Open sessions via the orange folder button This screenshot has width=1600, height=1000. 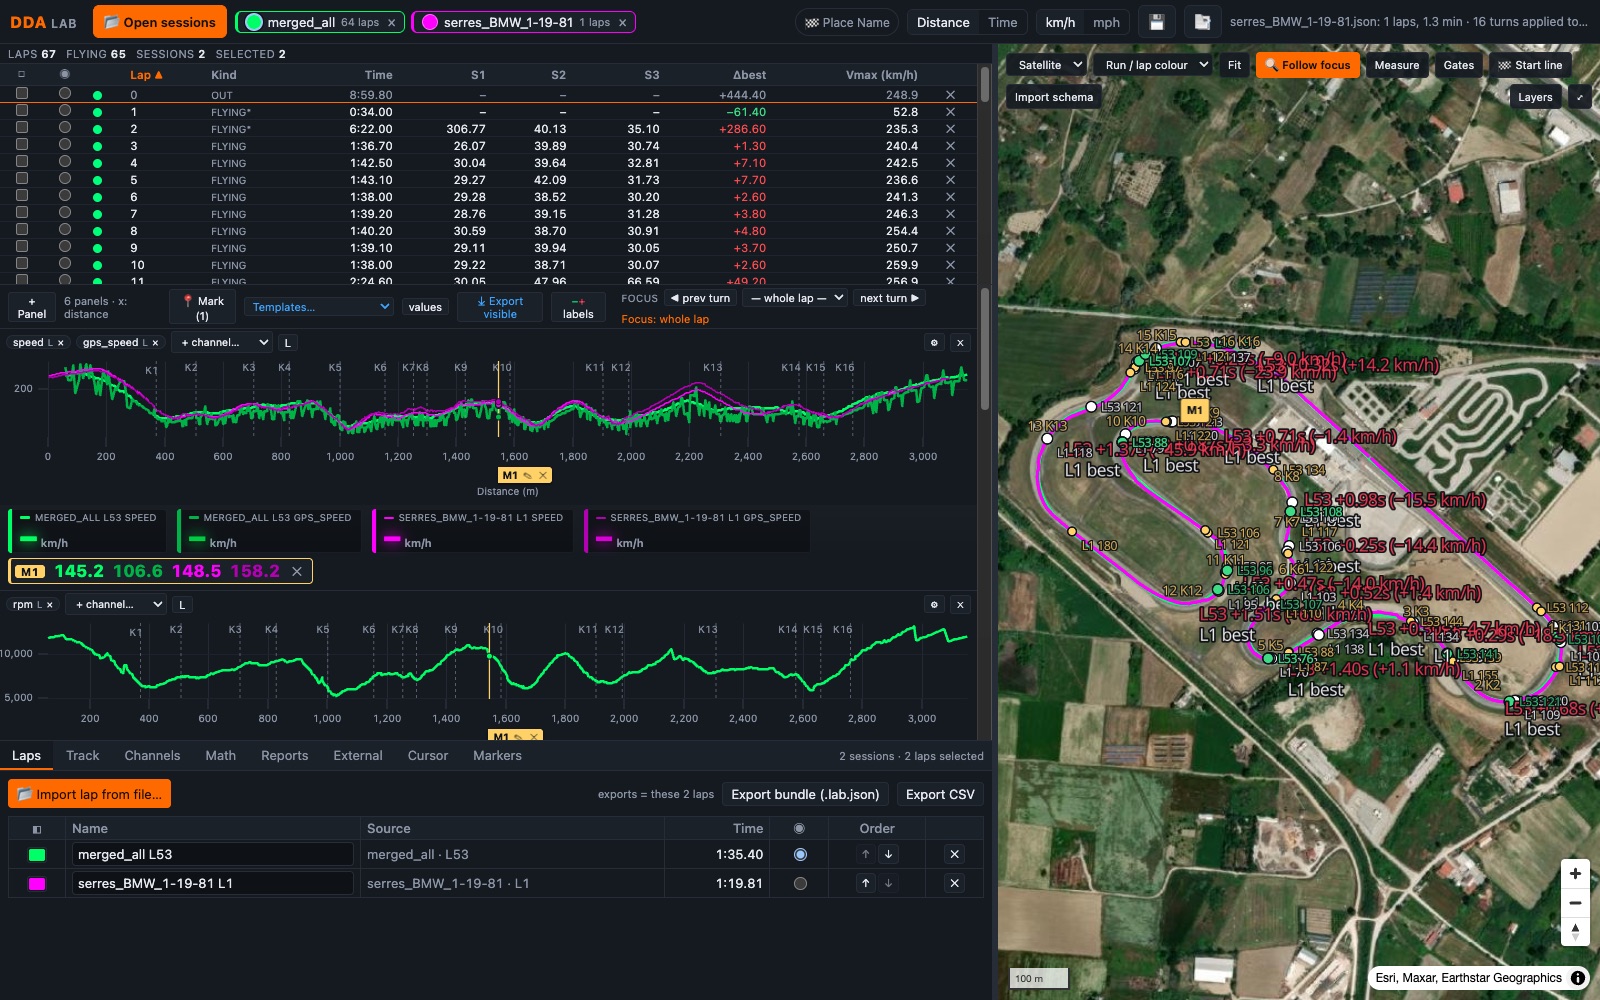pos(160,22)
